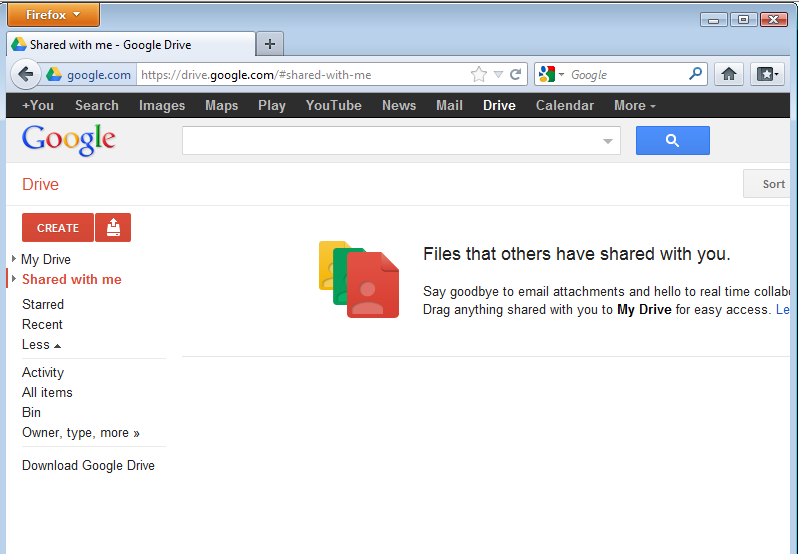Screen dimensions: 799x554
Task: Click the red CREATE button
Action: click(58, 228)
